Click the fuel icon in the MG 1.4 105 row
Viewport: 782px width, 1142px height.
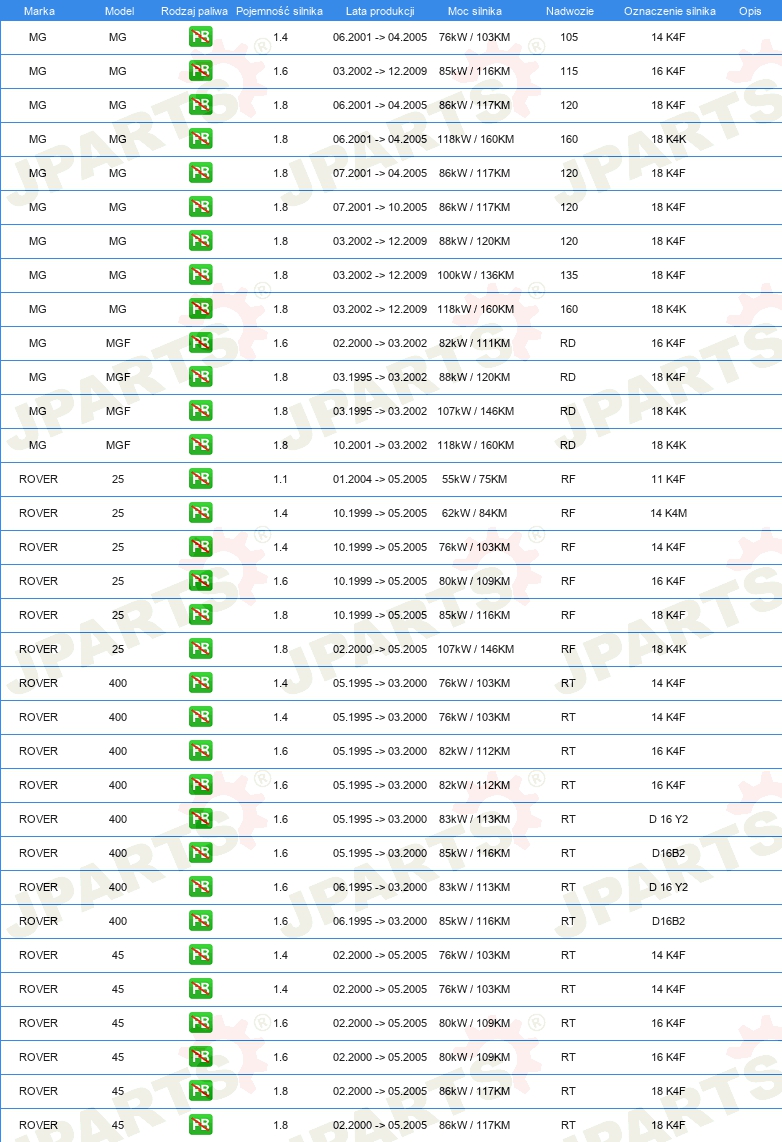pos(200,36)
